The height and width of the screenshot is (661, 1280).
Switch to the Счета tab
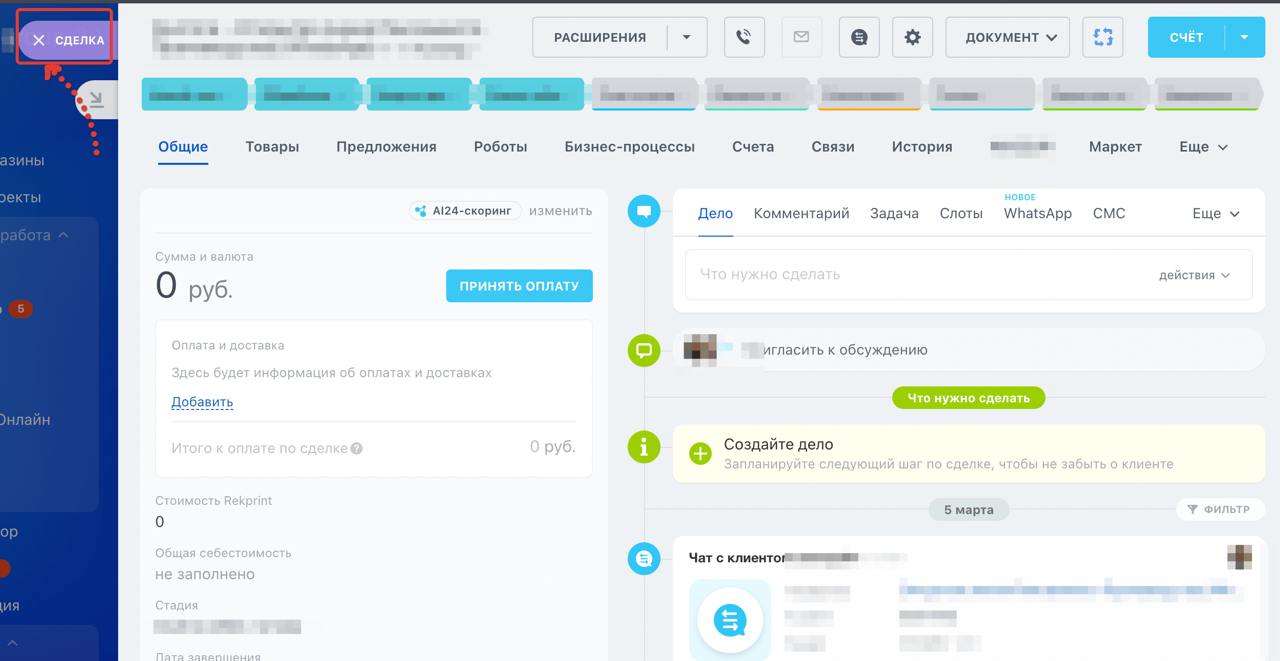pos(753,146)
